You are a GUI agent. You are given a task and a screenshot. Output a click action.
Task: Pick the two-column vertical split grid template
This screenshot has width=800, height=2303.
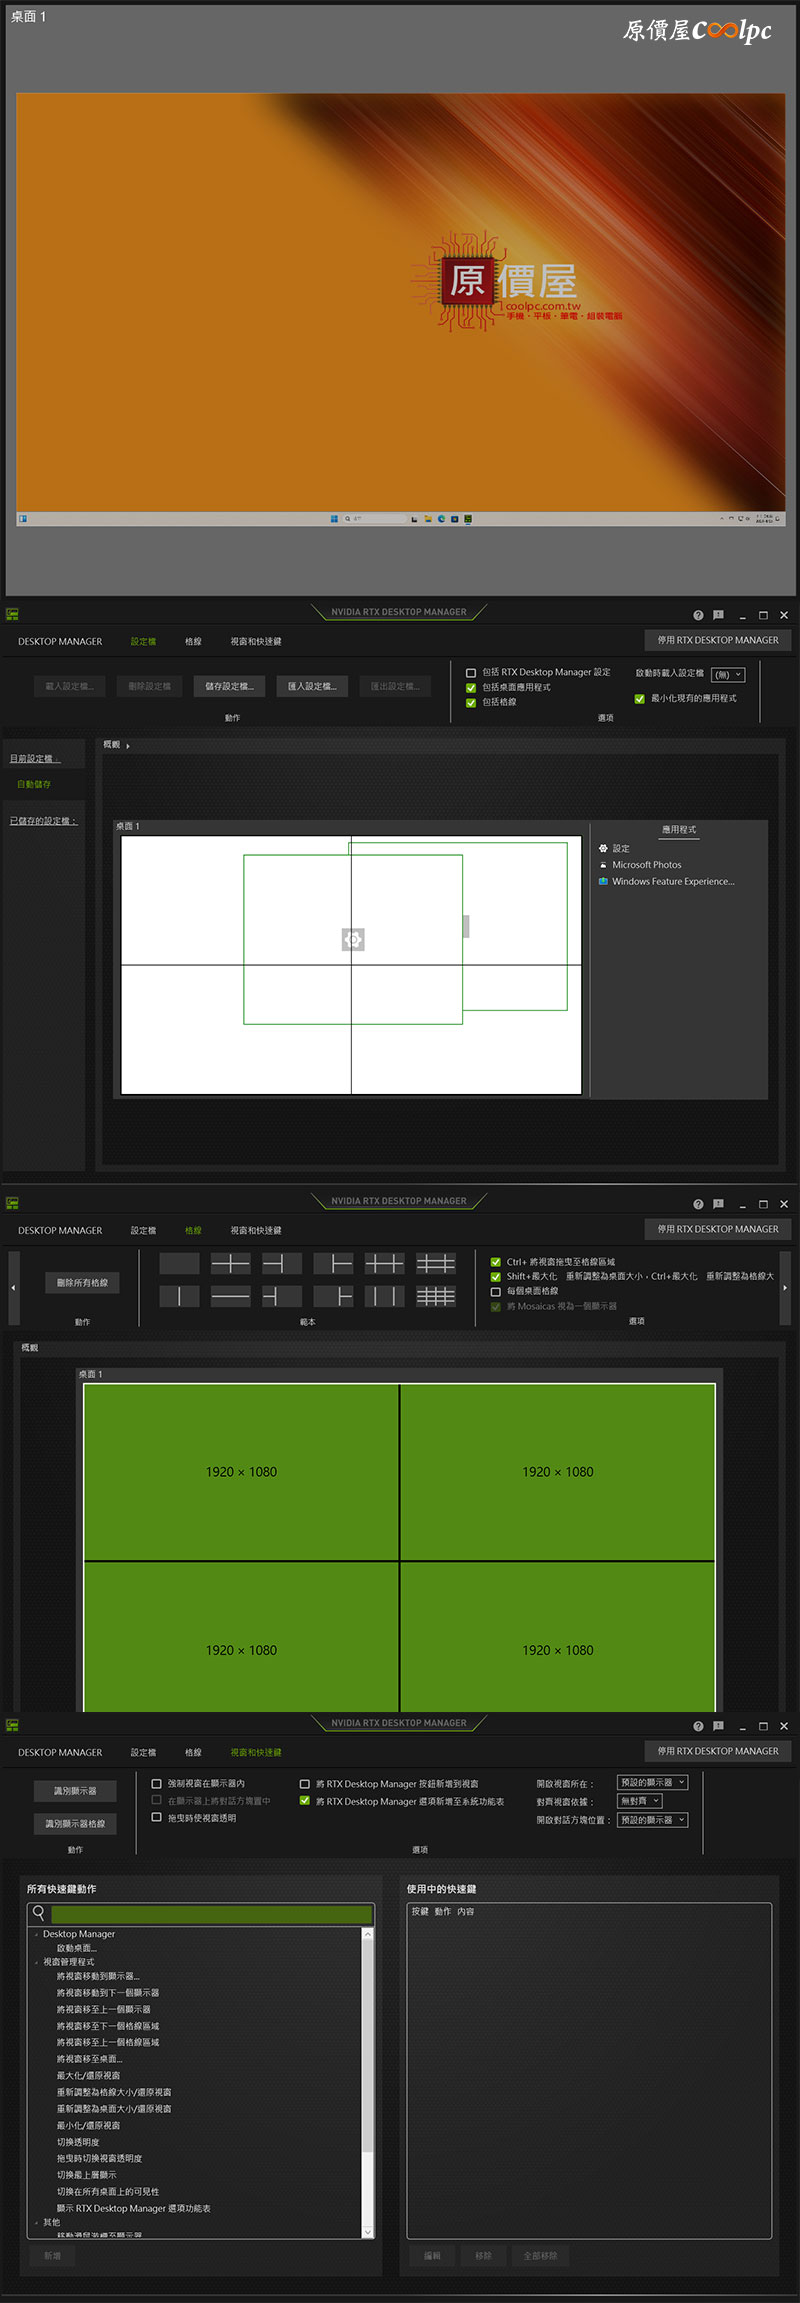click(x=179, y=1297)
